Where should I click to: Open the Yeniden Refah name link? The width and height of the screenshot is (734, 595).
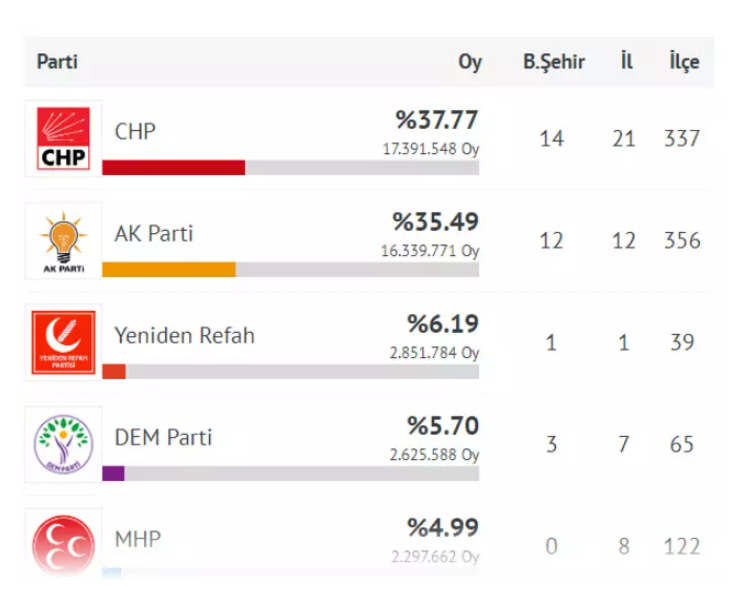pos(184,335)
